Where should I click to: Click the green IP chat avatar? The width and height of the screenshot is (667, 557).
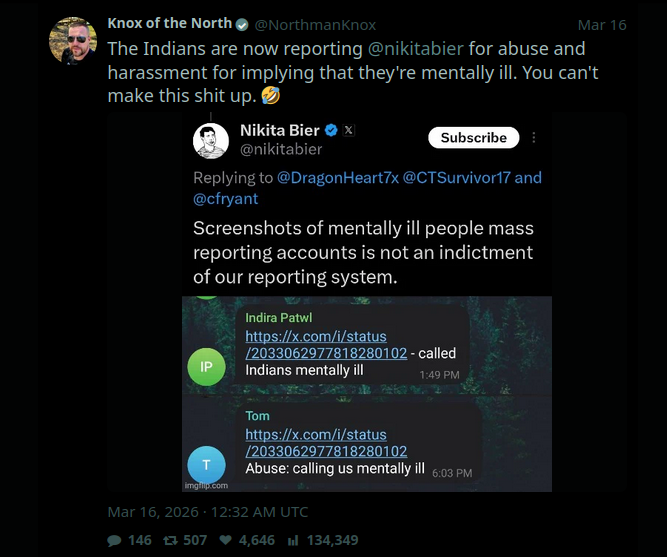pos(206,367)
